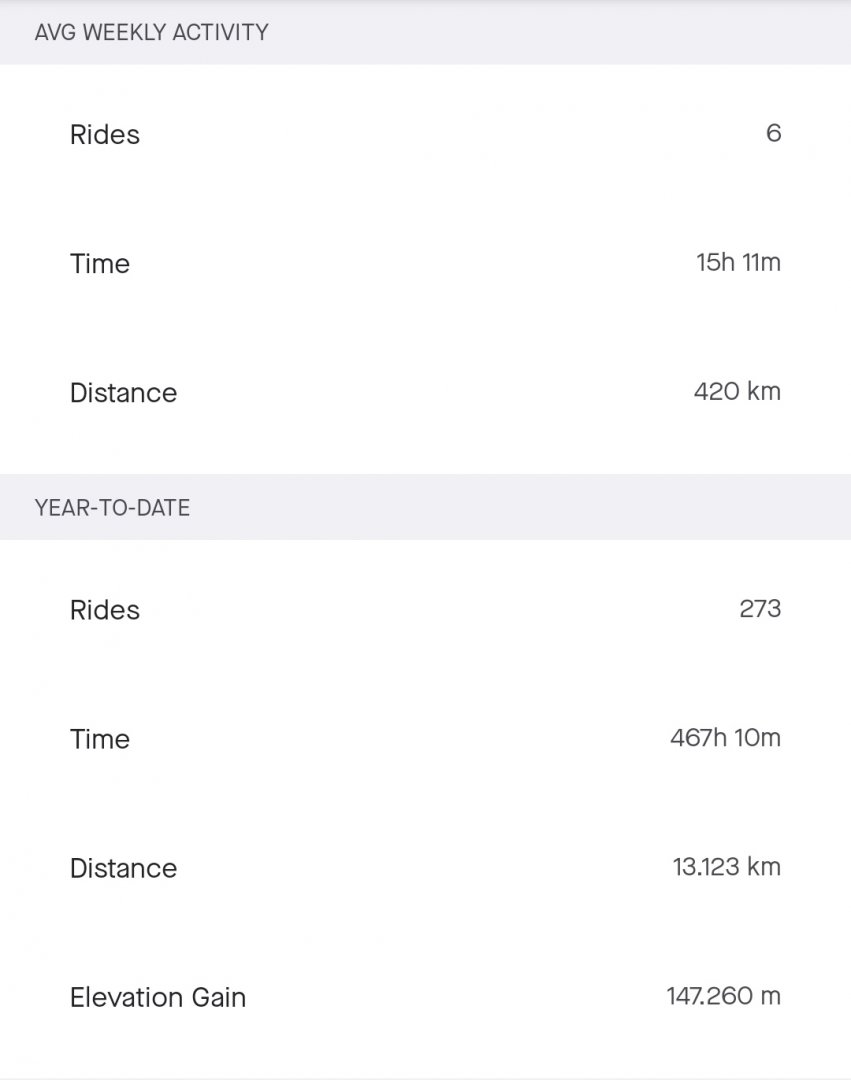Tap the 467h hours figure
This screenshot has height=1080, width=851.
coord(699,738)
